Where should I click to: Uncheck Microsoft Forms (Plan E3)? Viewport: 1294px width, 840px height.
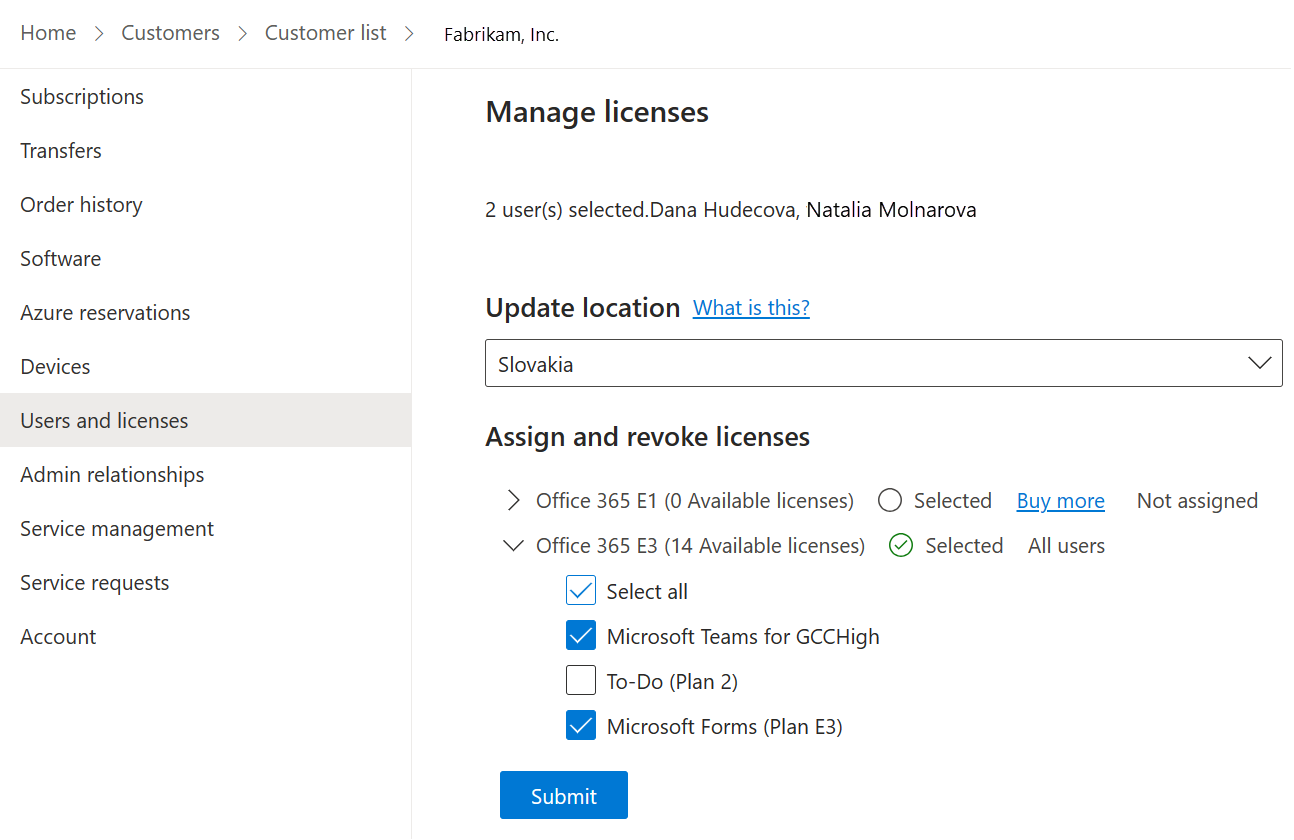pos(580,725)
